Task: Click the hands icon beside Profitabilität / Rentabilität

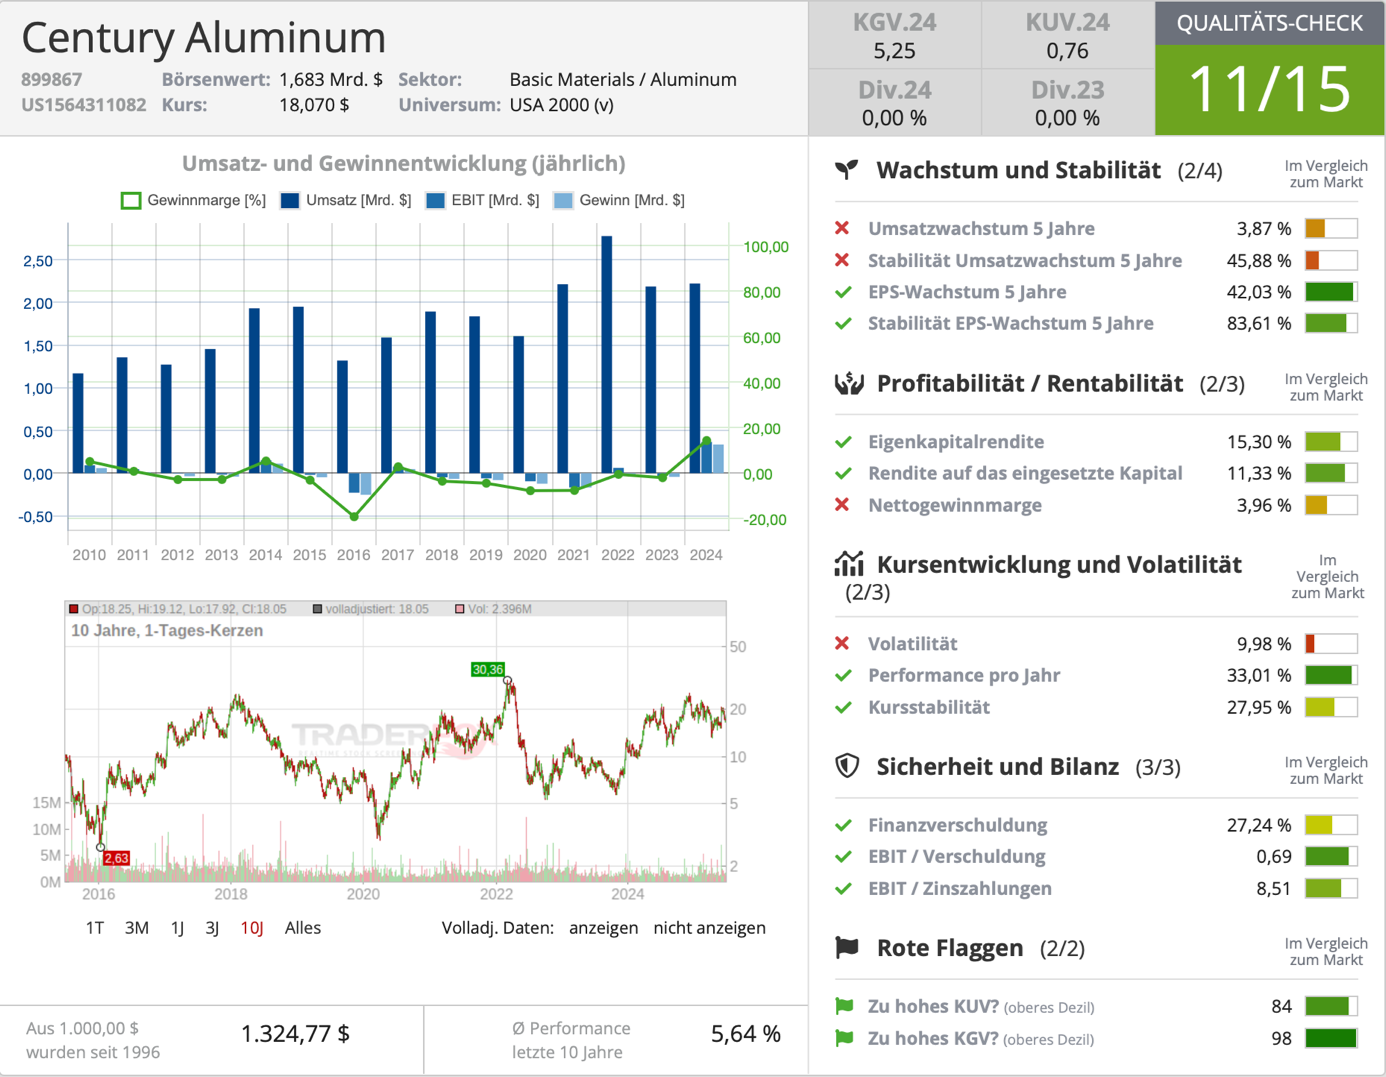Action: click(848, 383)
